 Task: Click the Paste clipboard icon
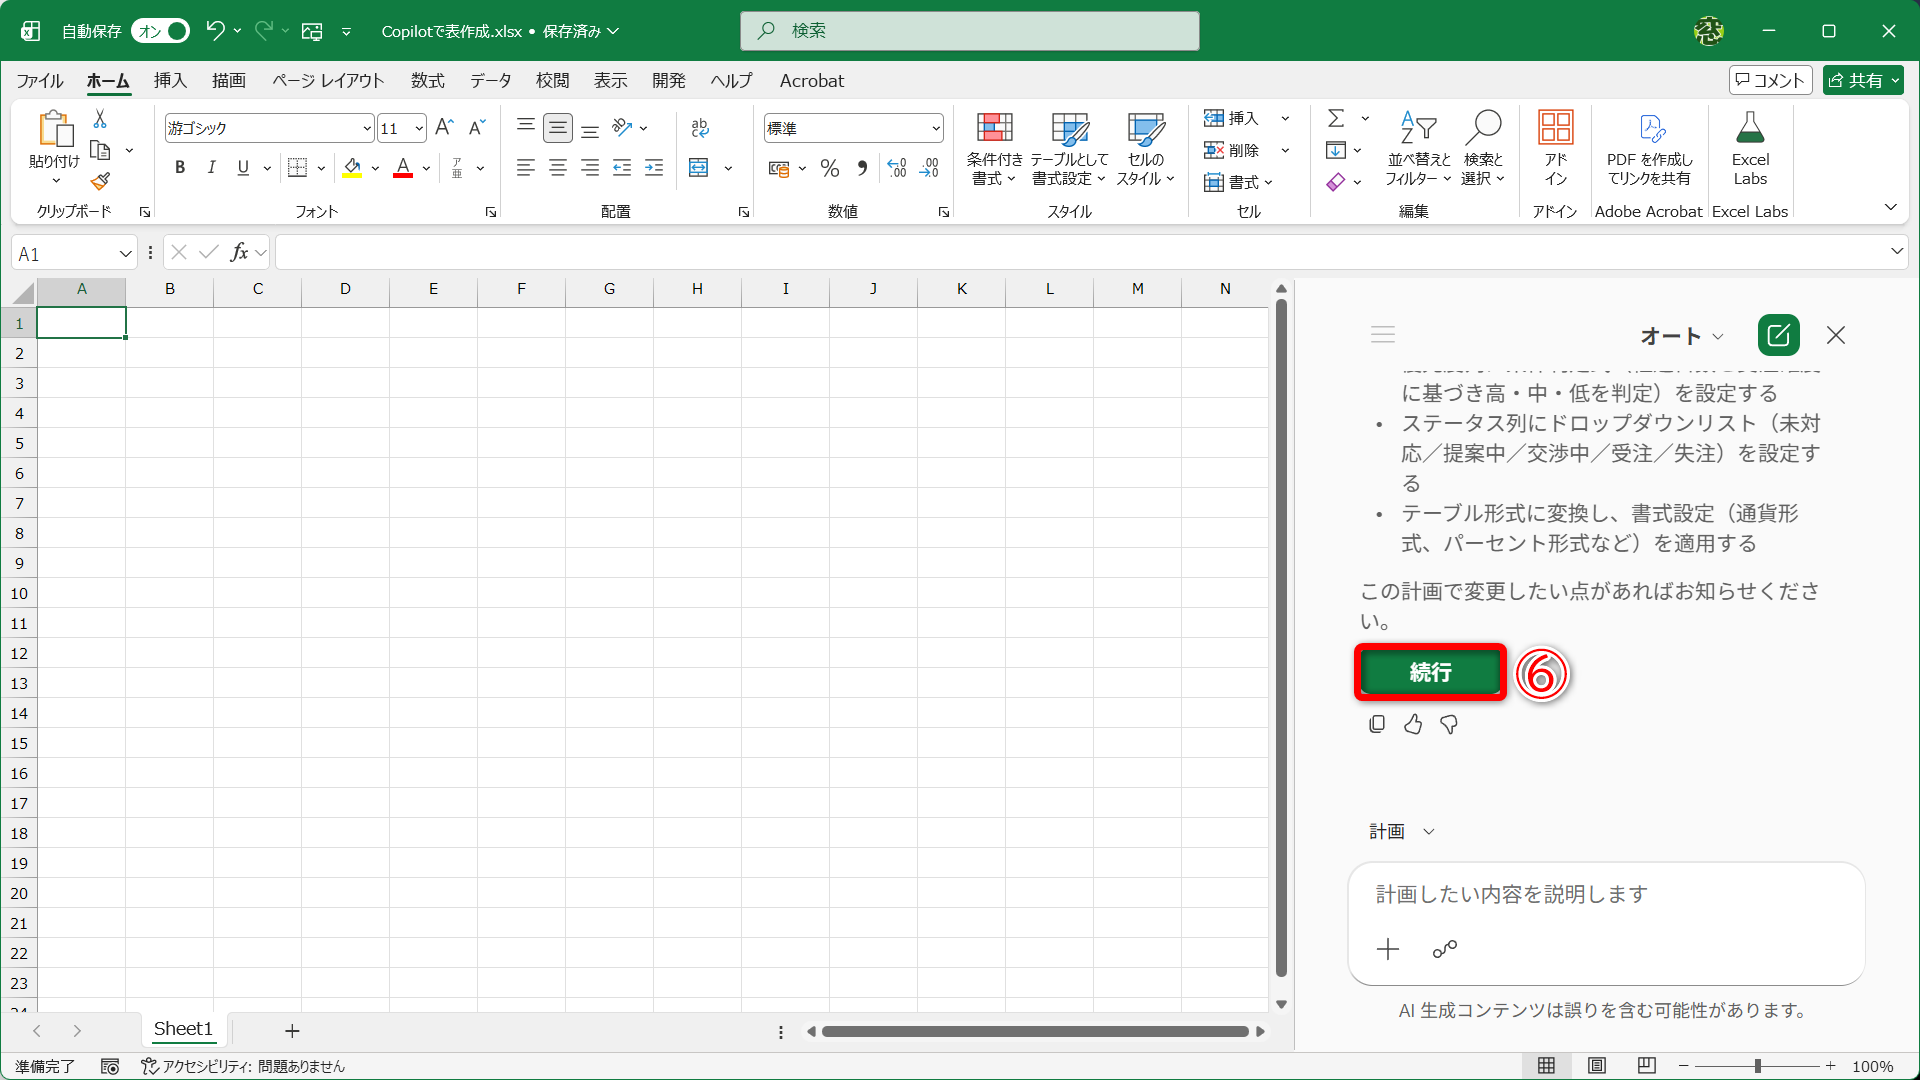55,129
